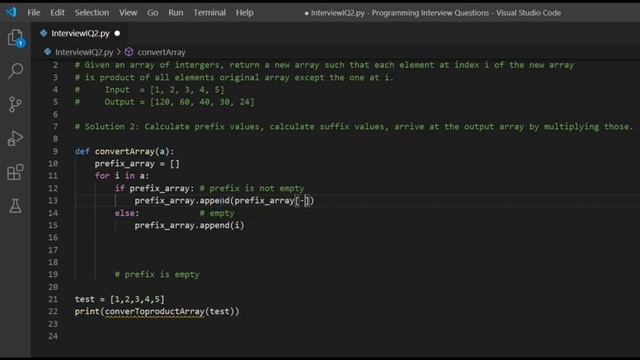Viewport: 640px width, 360px height.
Task: Open the Terminal menu
Action: point(209,13)
